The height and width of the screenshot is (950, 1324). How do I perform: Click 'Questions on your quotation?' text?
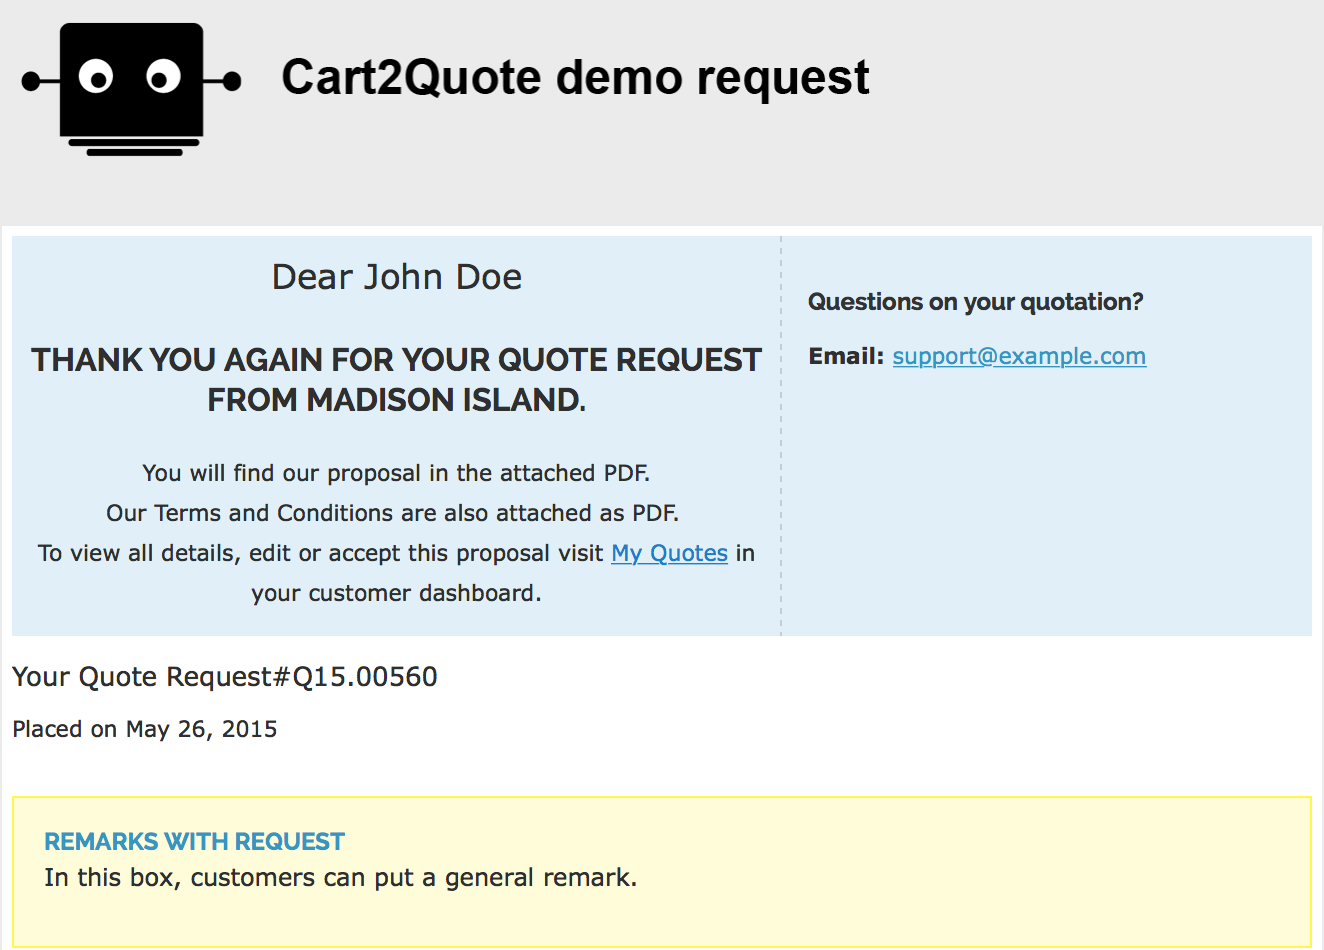coord(975,302)
